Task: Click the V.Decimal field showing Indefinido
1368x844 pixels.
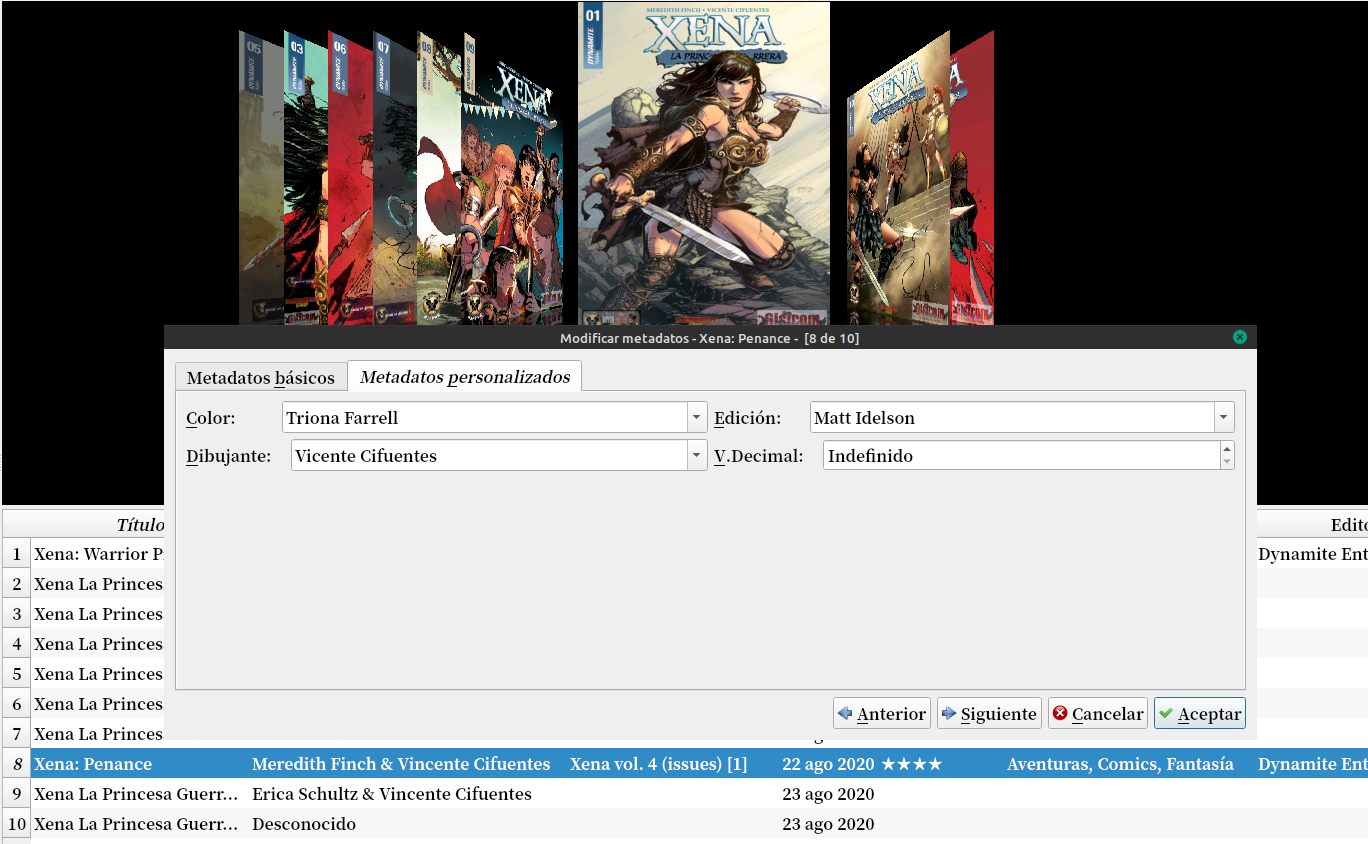Action: [x=1022, y=455]
